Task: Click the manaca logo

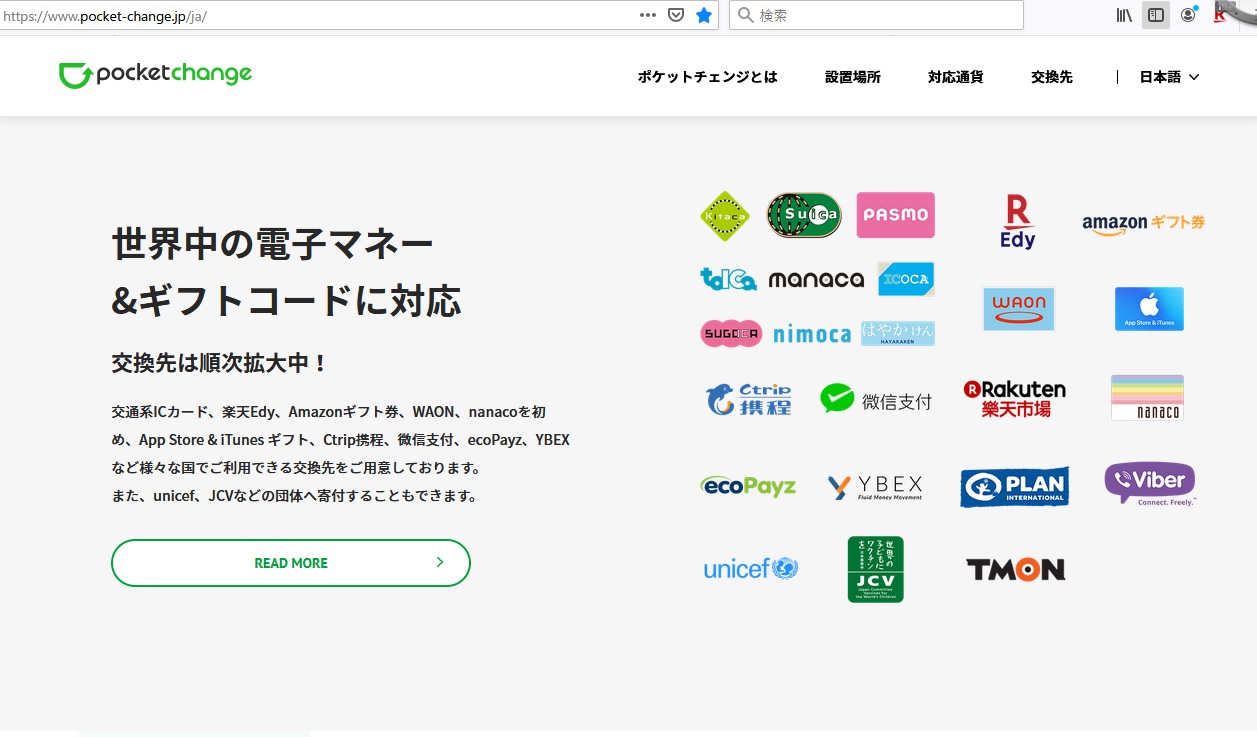Action: [816, 280]
